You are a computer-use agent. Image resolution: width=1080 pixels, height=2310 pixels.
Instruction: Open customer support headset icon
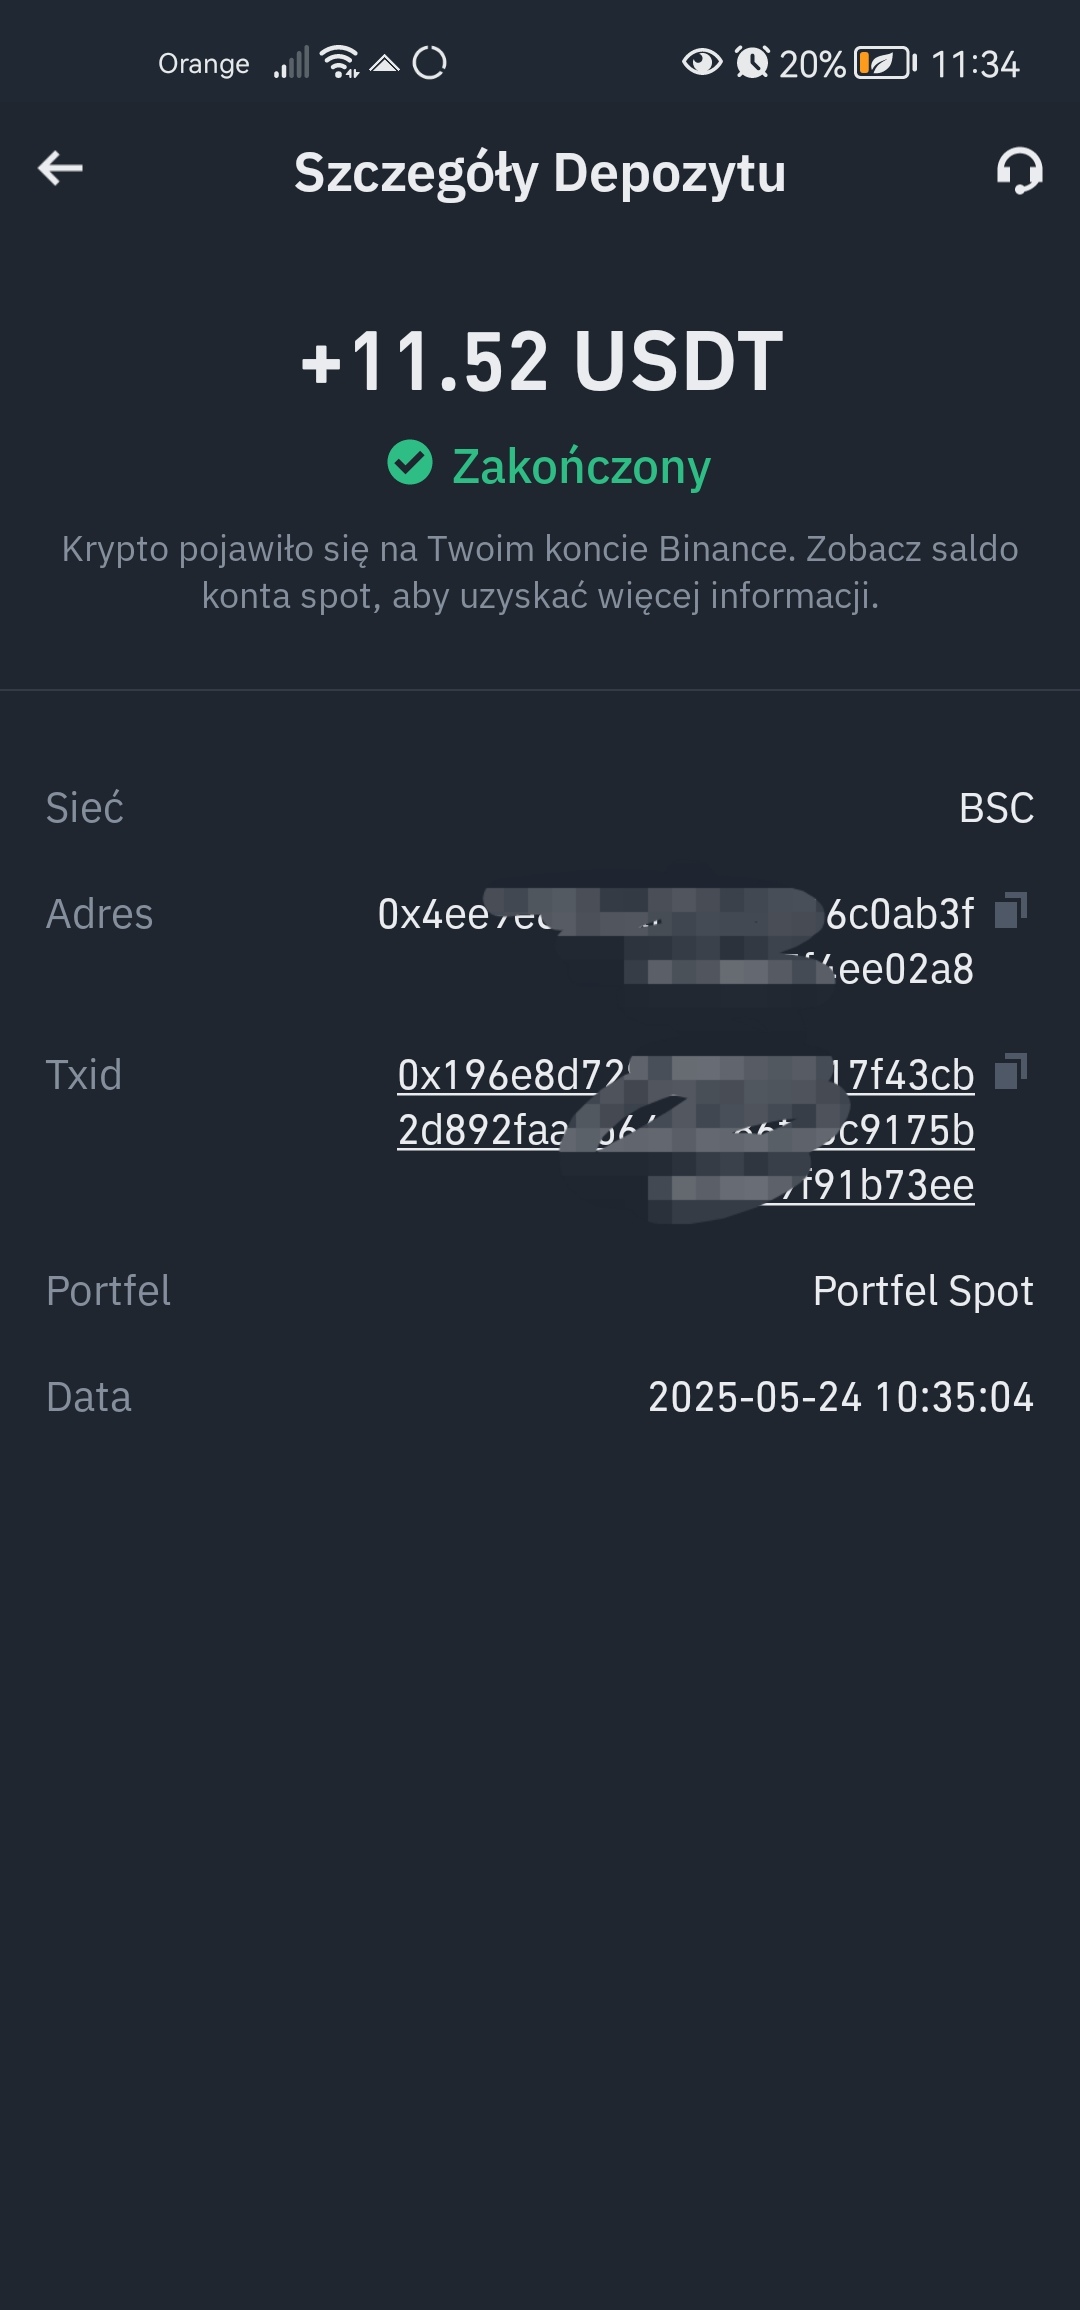pos(1019,170)
